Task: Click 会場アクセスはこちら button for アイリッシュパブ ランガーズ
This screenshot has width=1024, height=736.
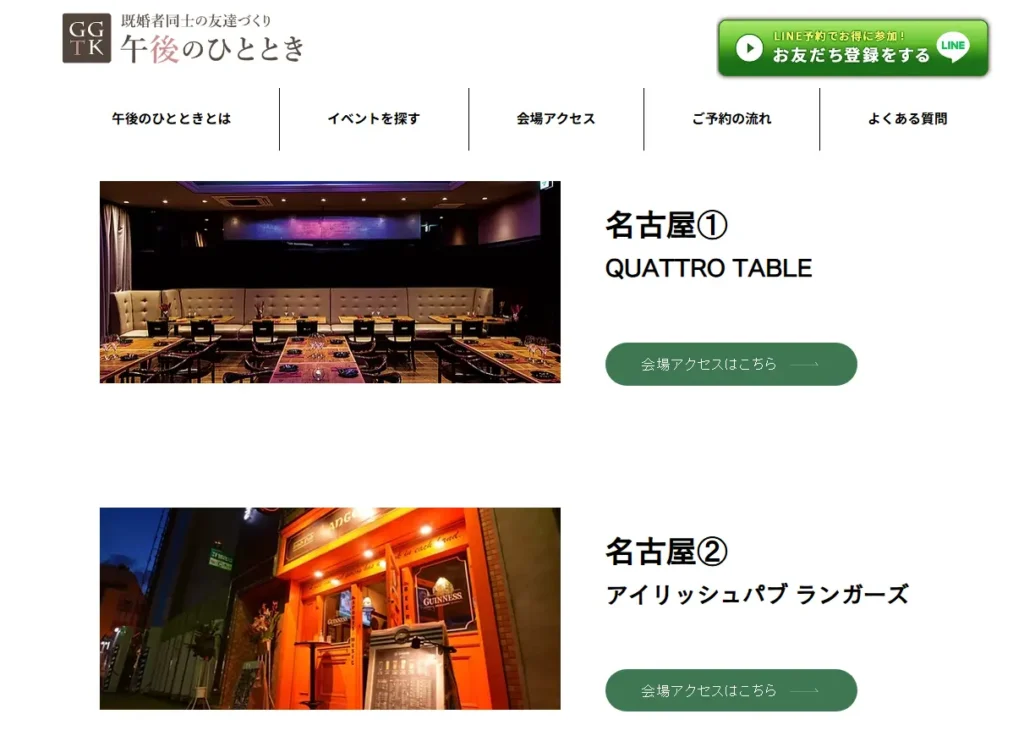Action: click(731, 690)
